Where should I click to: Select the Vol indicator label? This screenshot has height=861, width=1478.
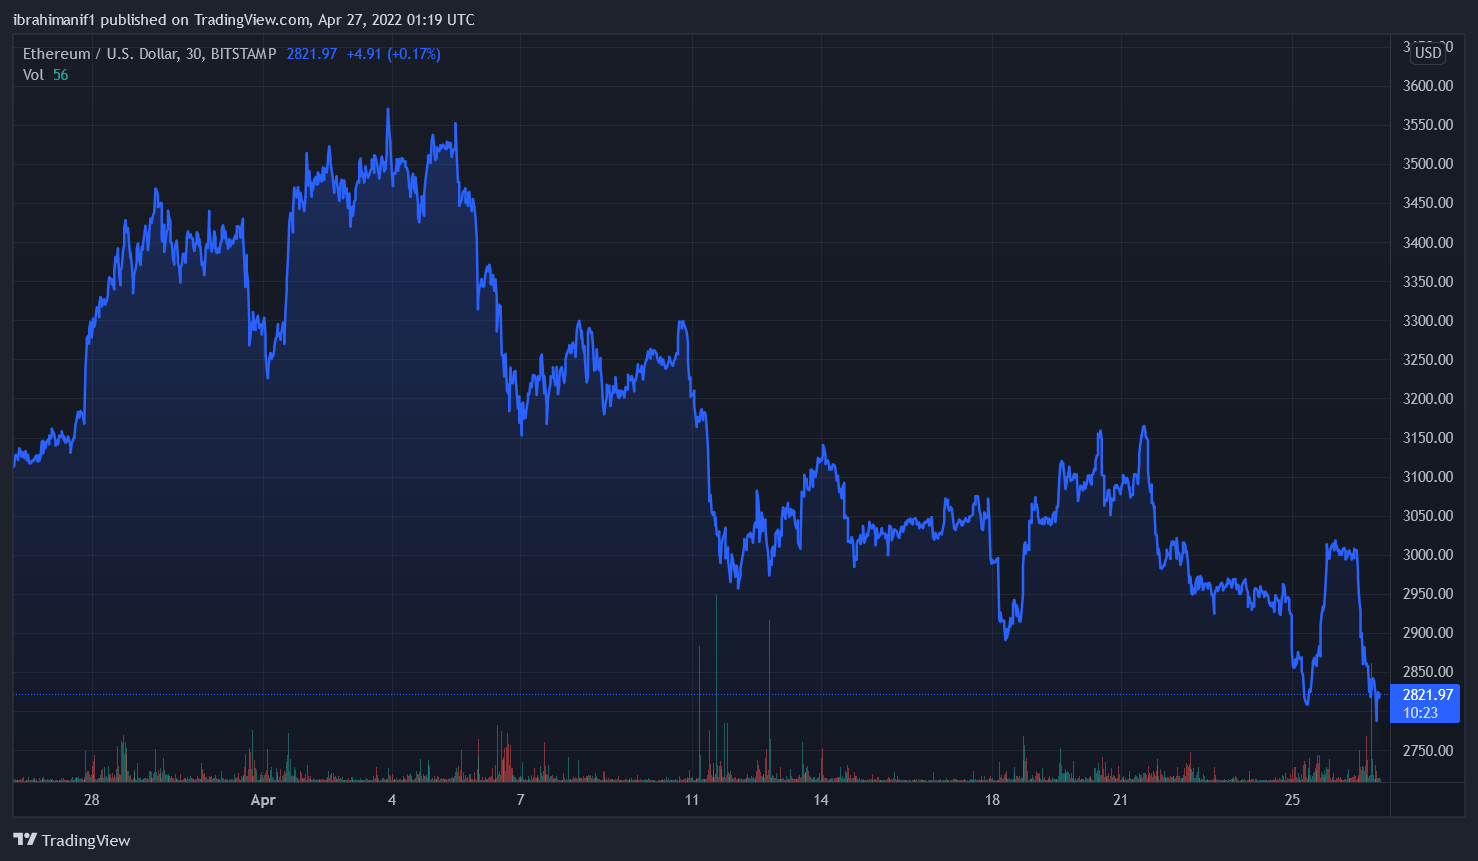click(33, 75)
